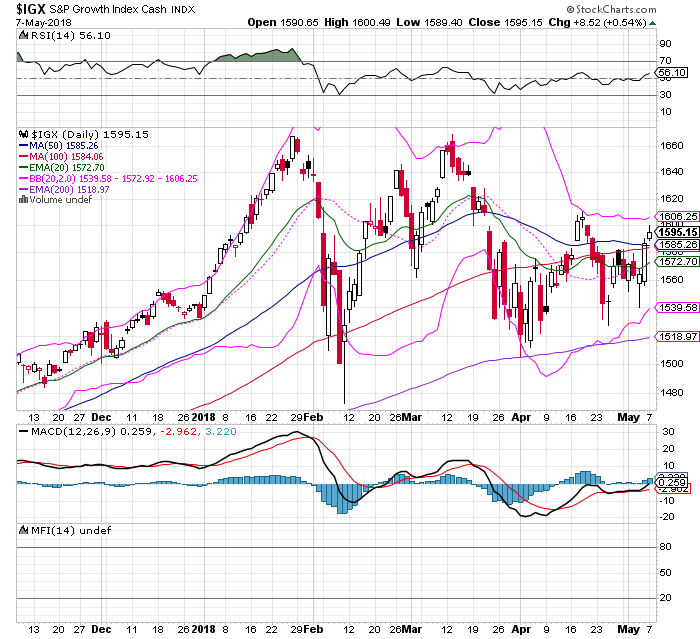Click the blue MACD histogram value 3.220

point(221,432)
